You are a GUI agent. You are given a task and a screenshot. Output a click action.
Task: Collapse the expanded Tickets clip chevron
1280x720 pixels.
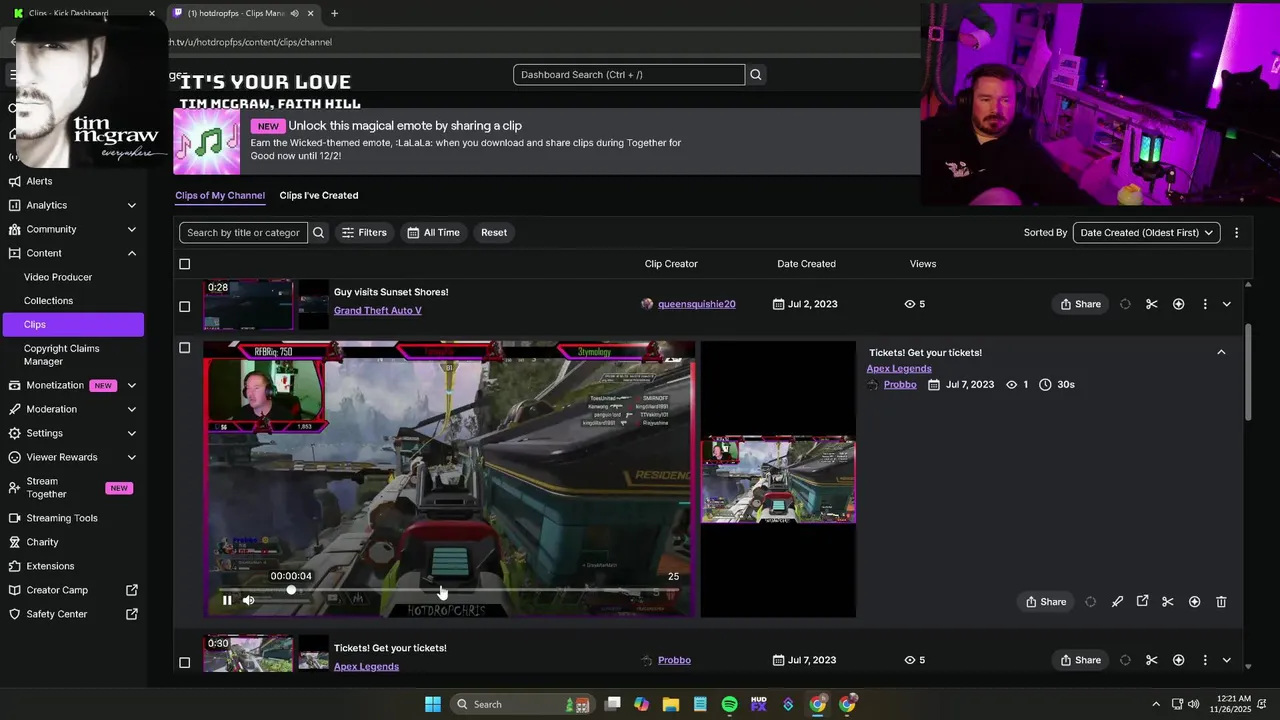(x=1221, y=352)
